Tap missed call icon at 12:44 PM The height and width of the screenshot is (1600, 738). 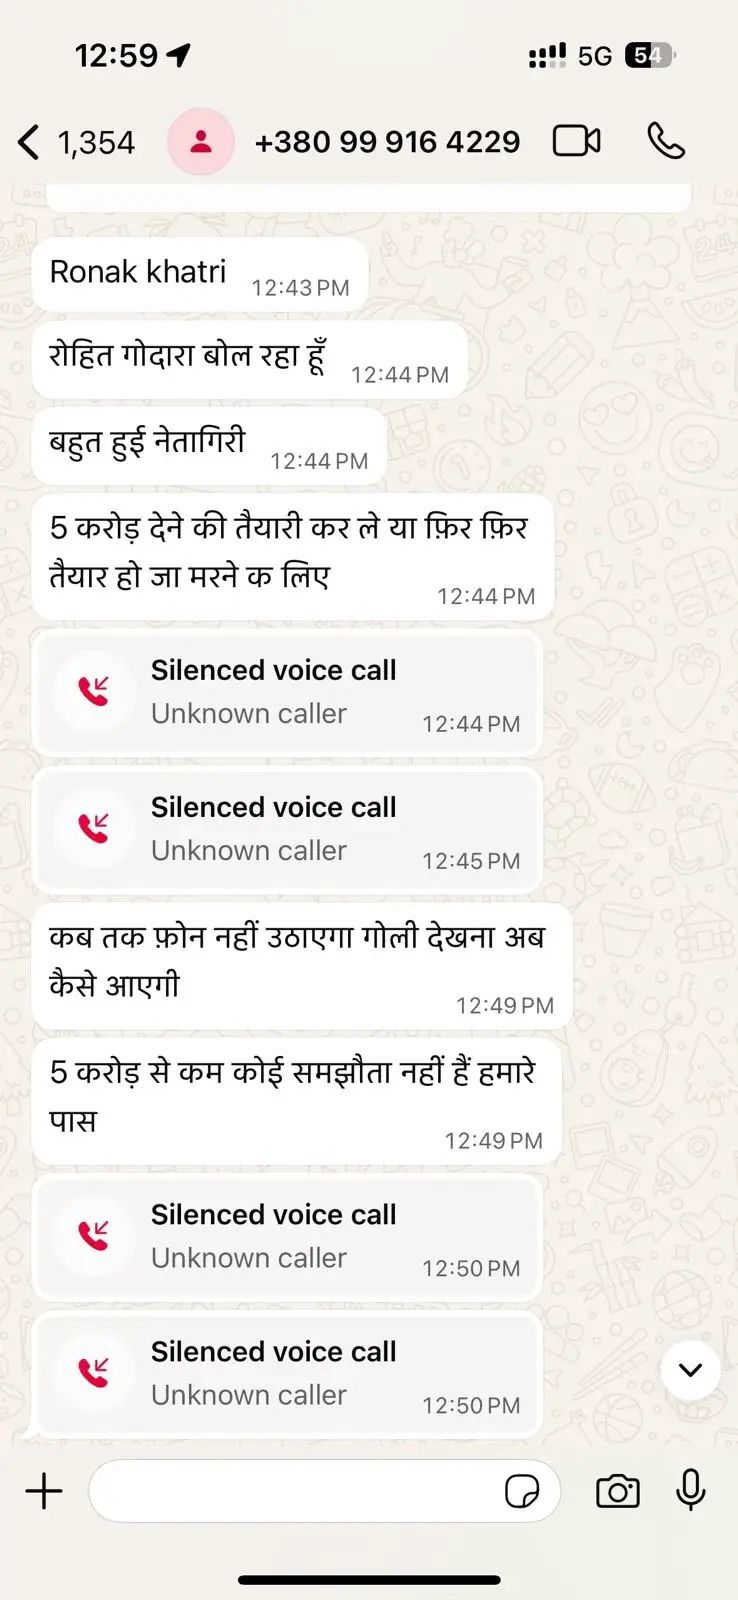[94, 691]
